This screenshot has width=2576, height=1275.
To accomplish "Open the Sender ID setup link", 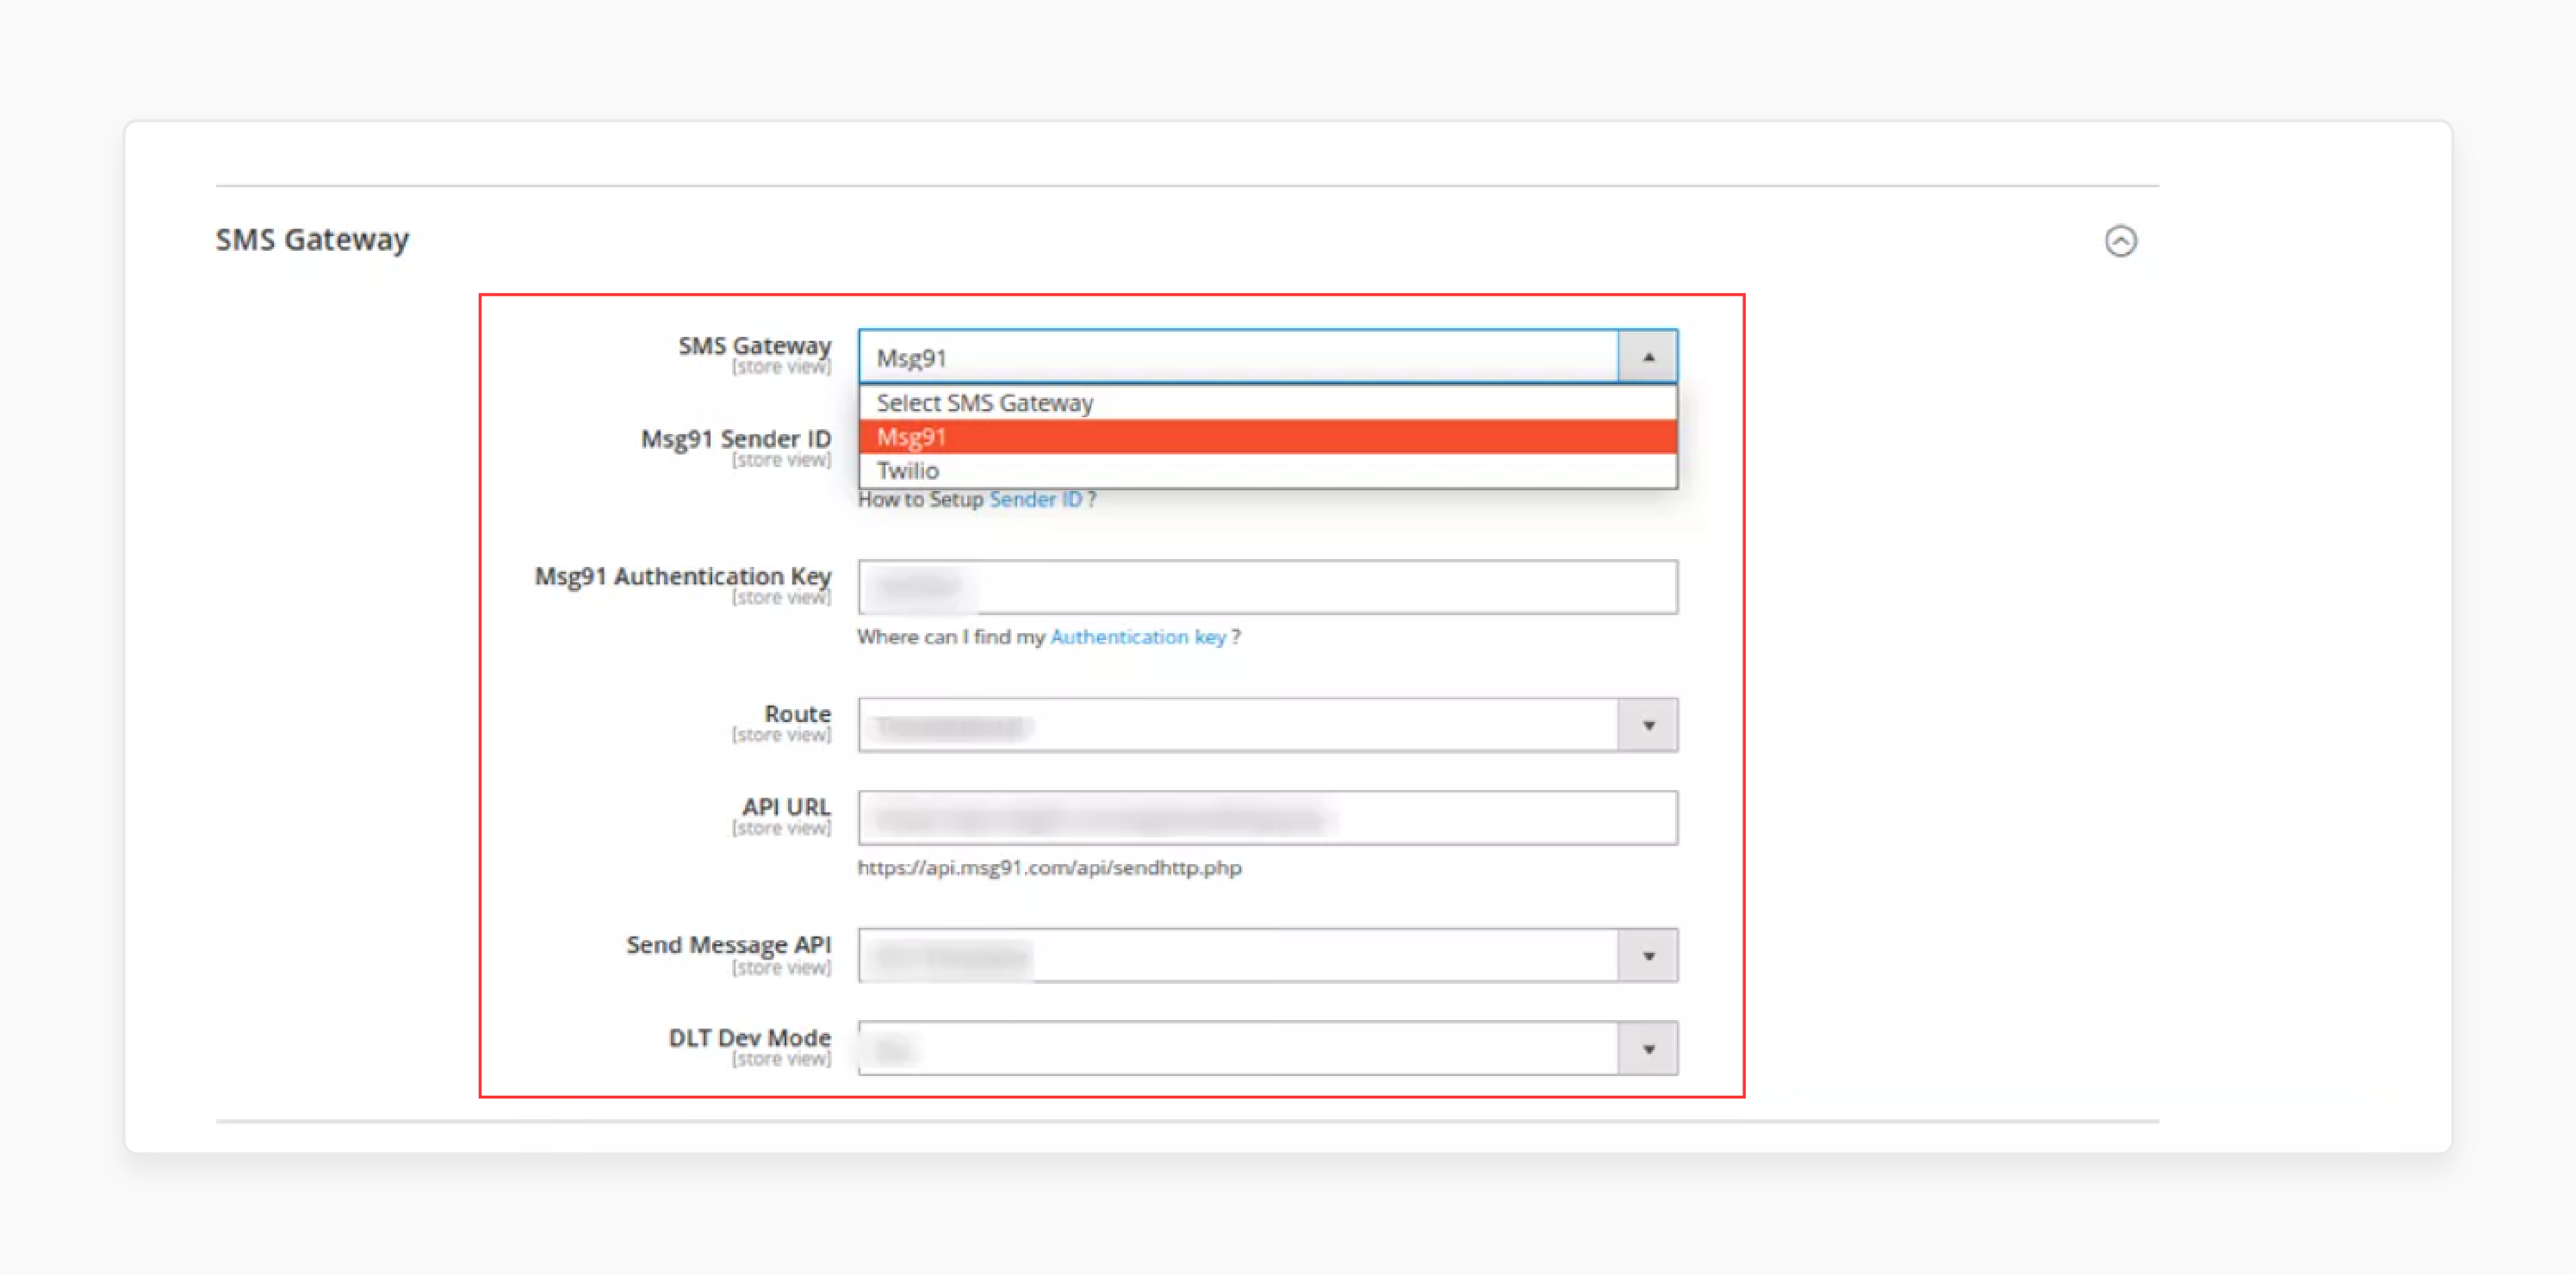I will [x=1035, y=500].
